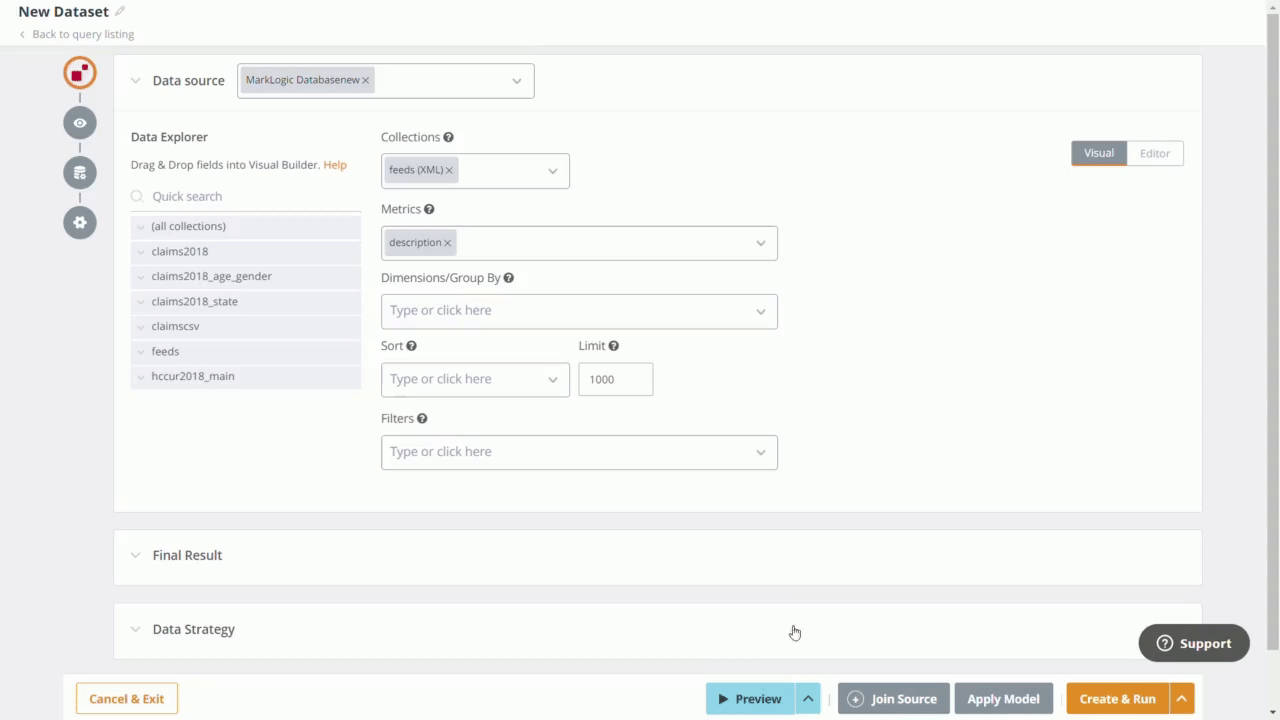Click the Create & Run button
The height and width of the screenshot is (720, 1280).
point(1117,699)
